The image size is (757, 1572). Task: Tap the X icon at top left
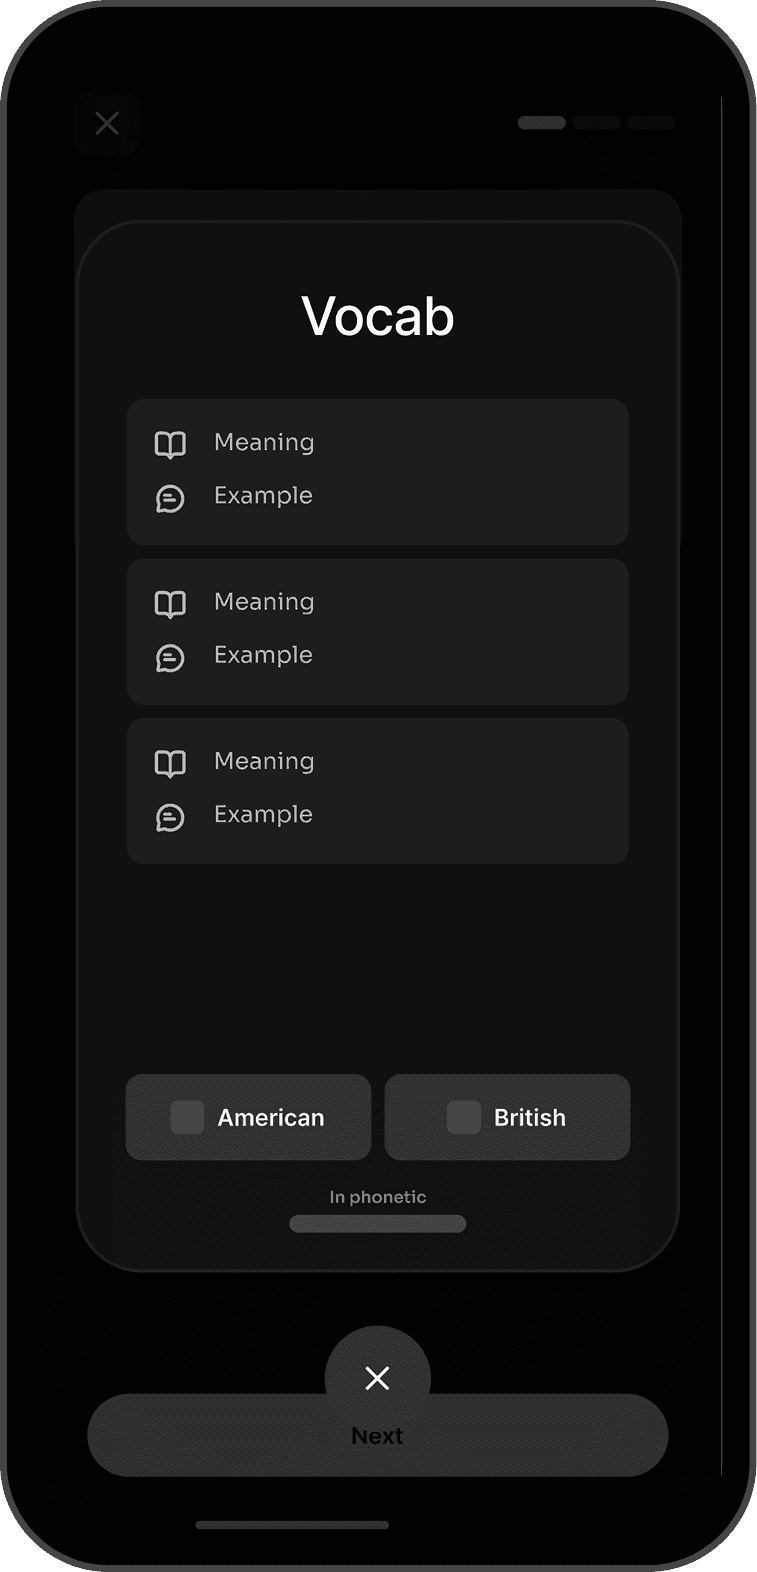tap(107, 124)
